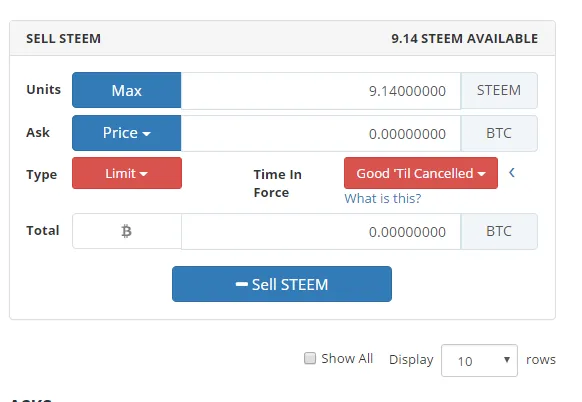Click the minus icon on Sell STEEM button

coord(242,284)
